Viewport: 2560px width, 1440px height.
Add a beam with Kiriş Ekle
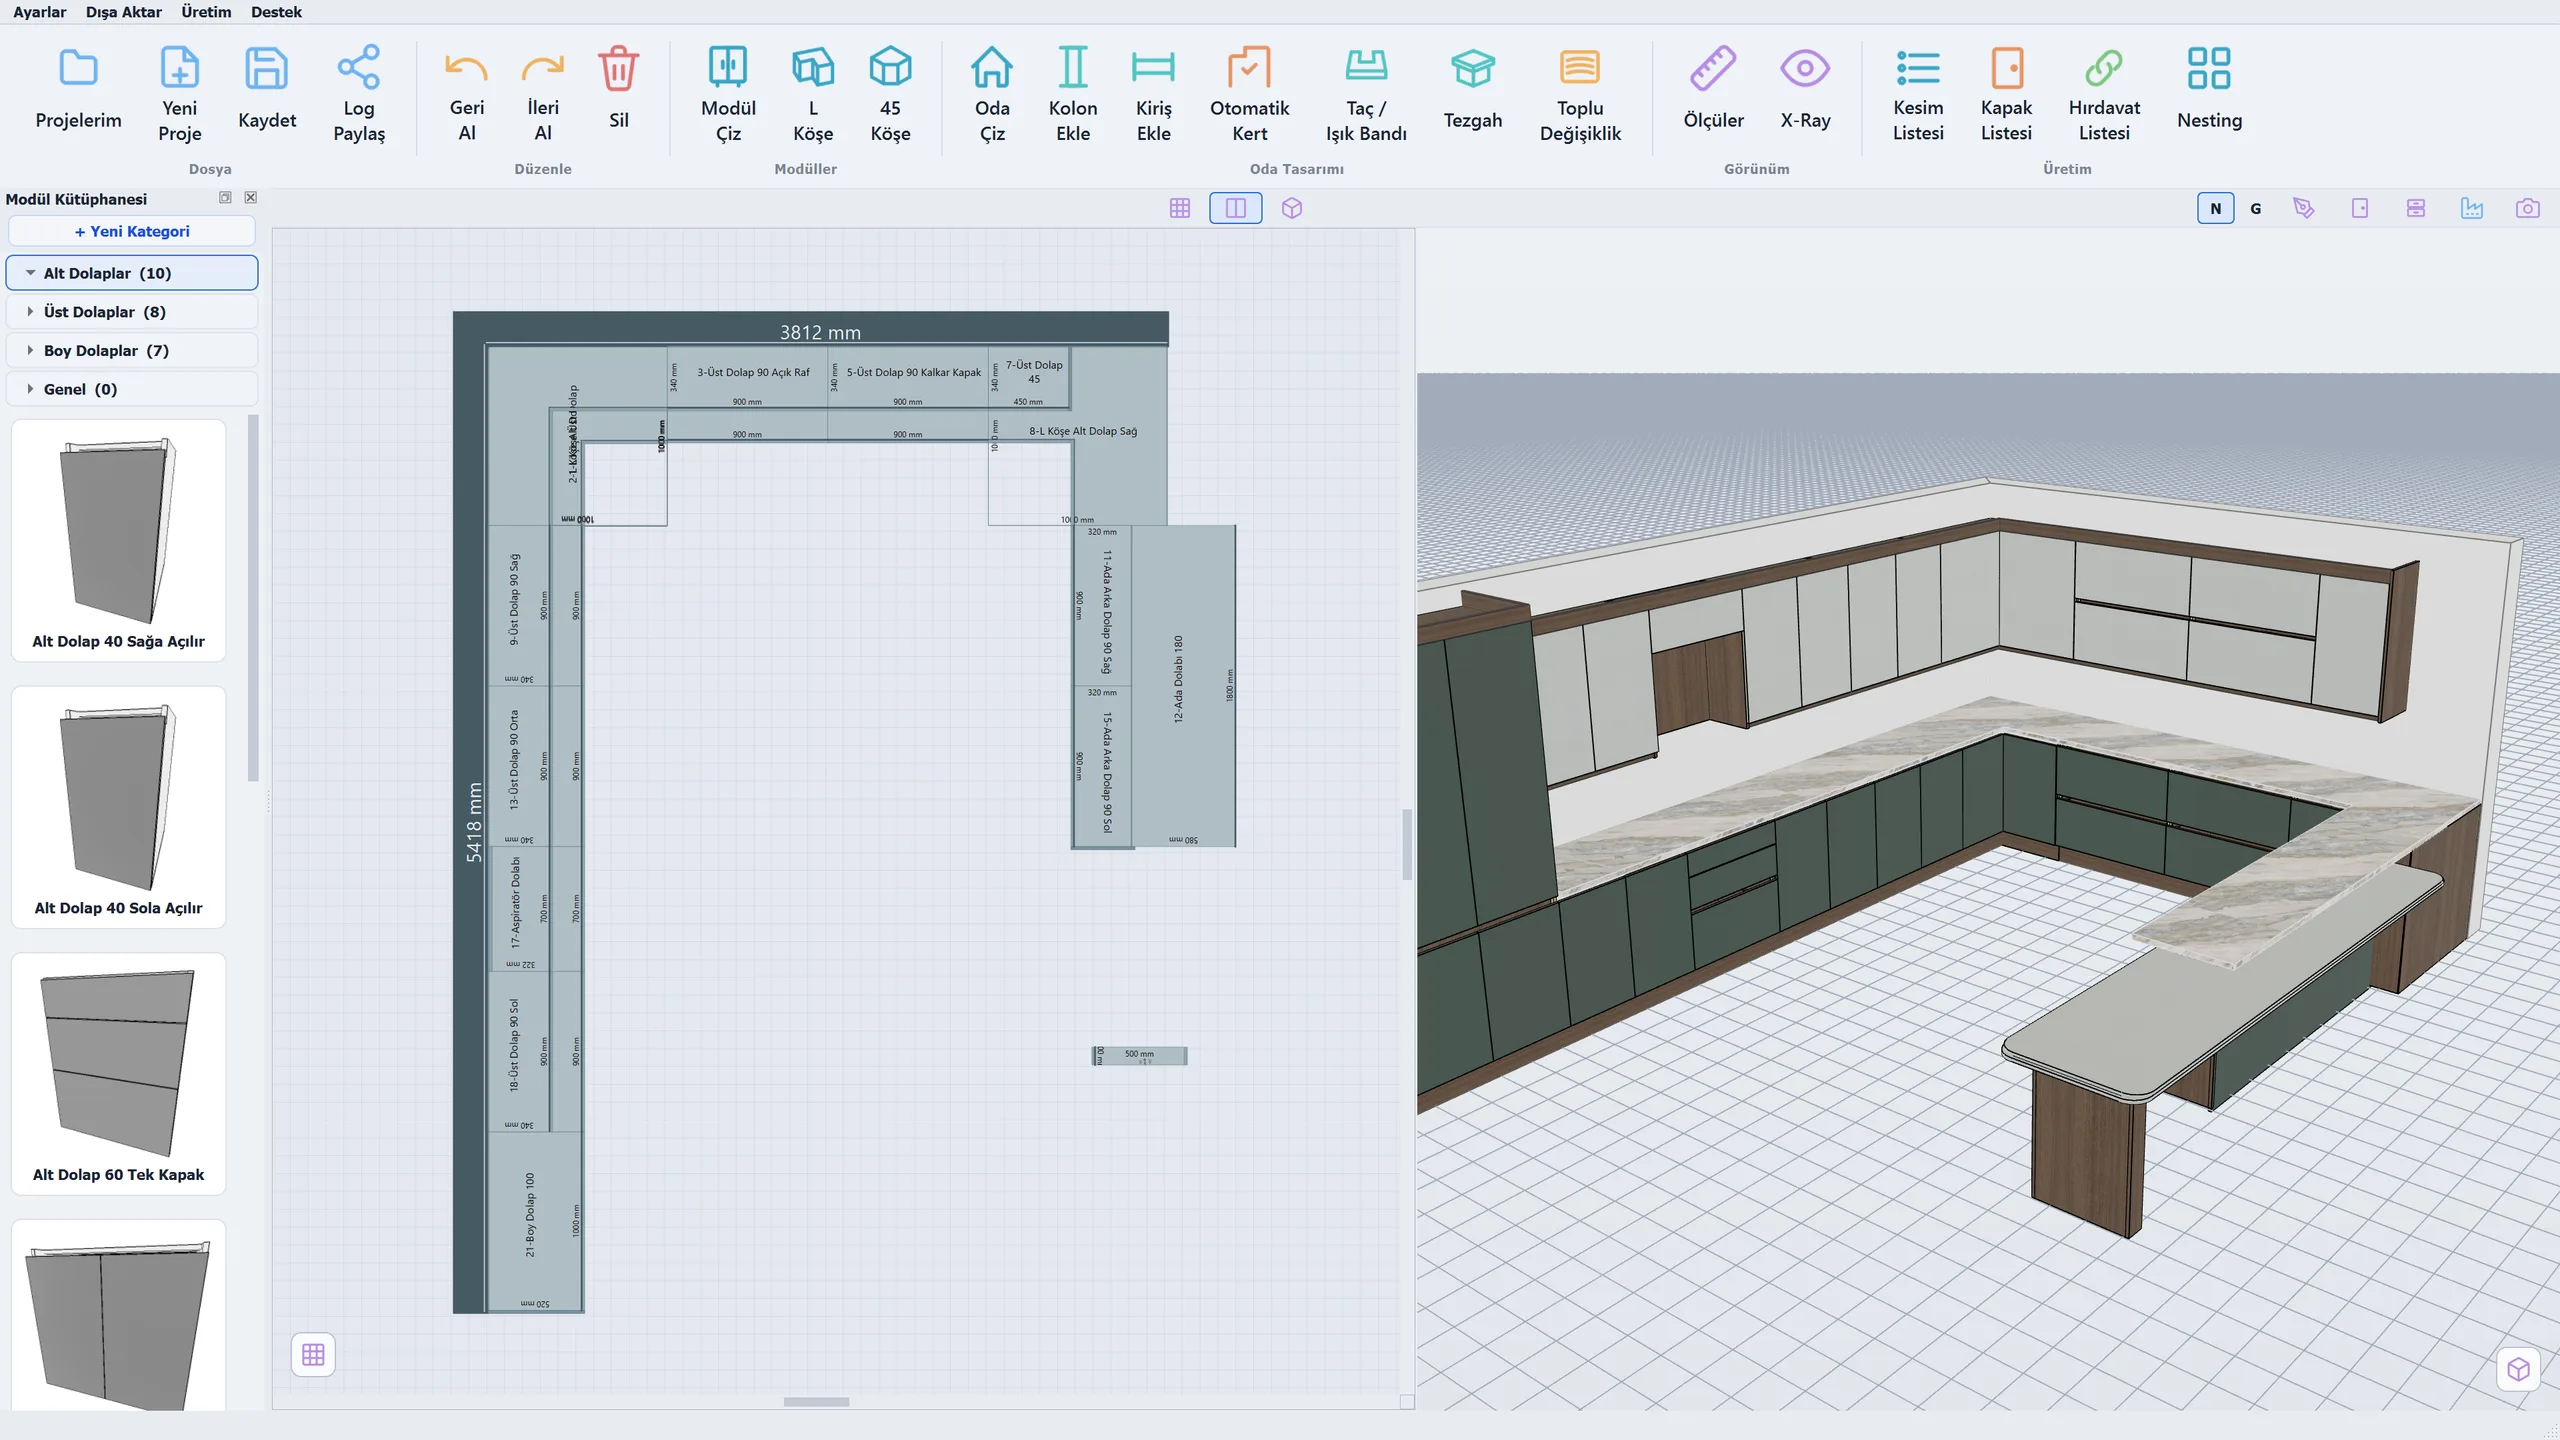[x=1153, y=94]
